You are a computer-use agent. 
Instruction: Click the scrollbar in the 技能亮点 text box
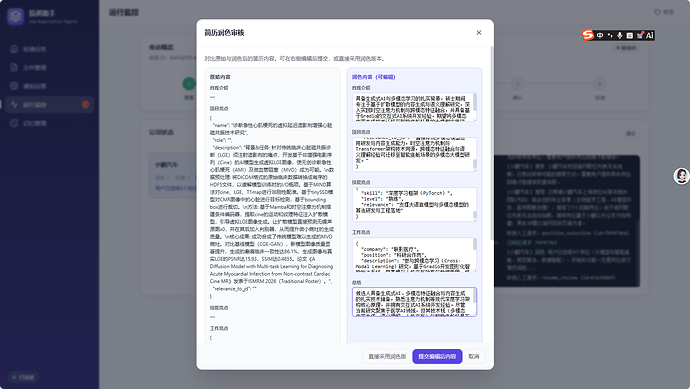(x=475, y=215)
